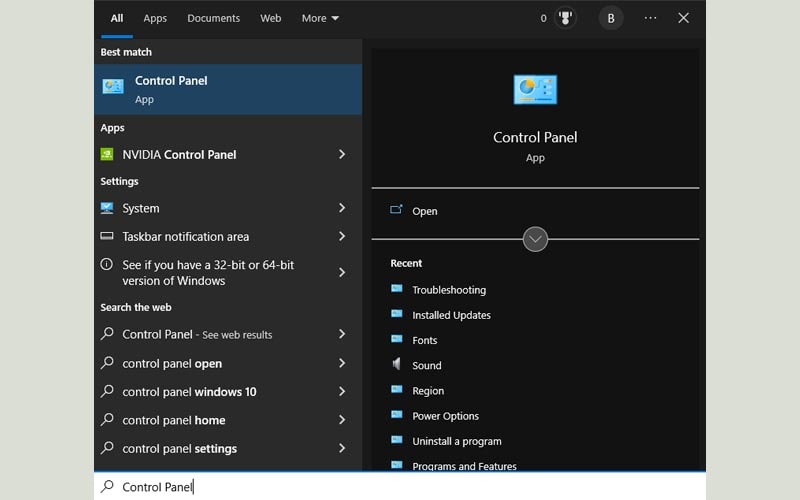Image resolution: width=800 pixels, height=500 pixels.
Task: Expand control panel windows 10 suggestion arrow
Action: pos(342,391)
